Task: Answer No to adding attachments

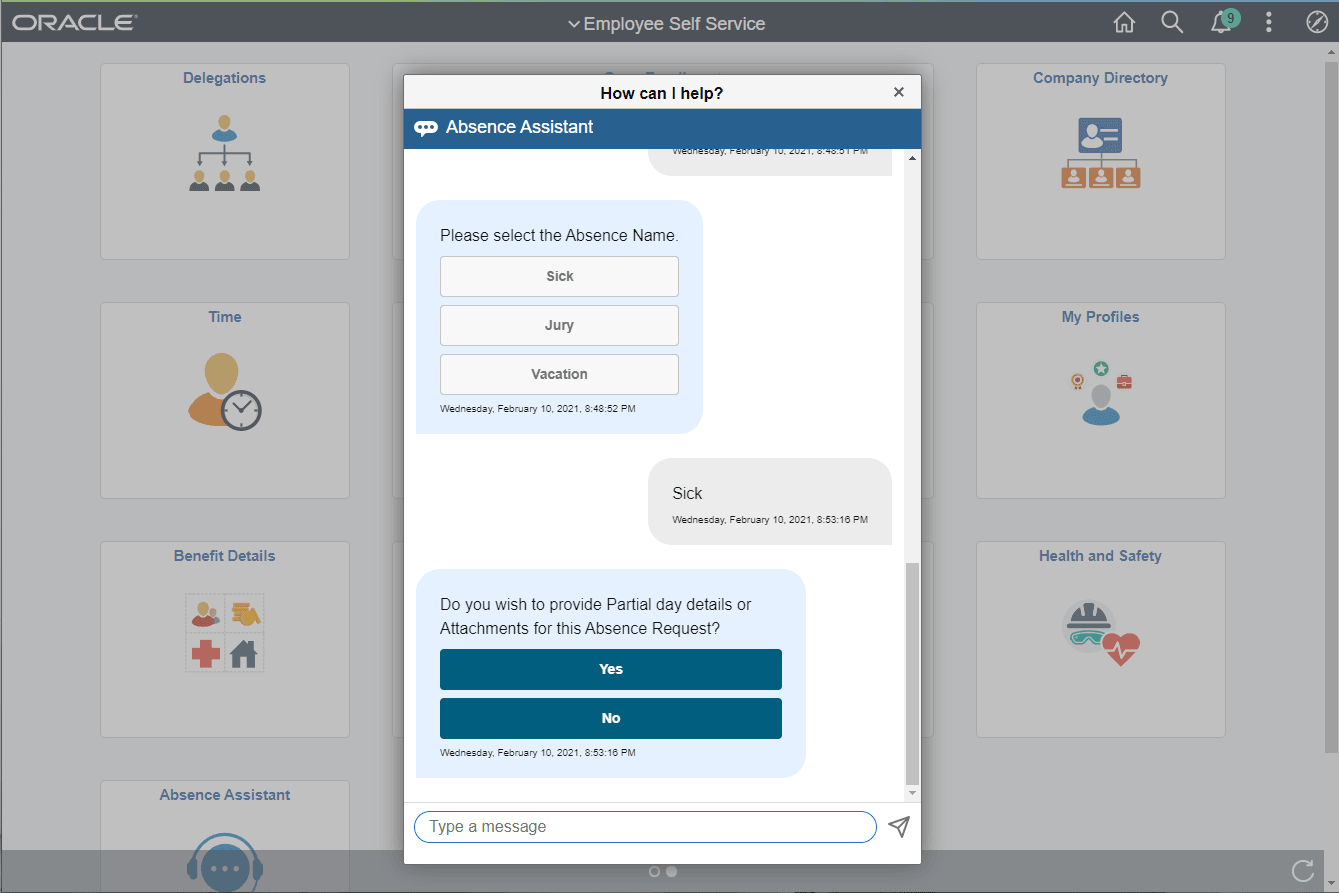Action: (610, 718)
